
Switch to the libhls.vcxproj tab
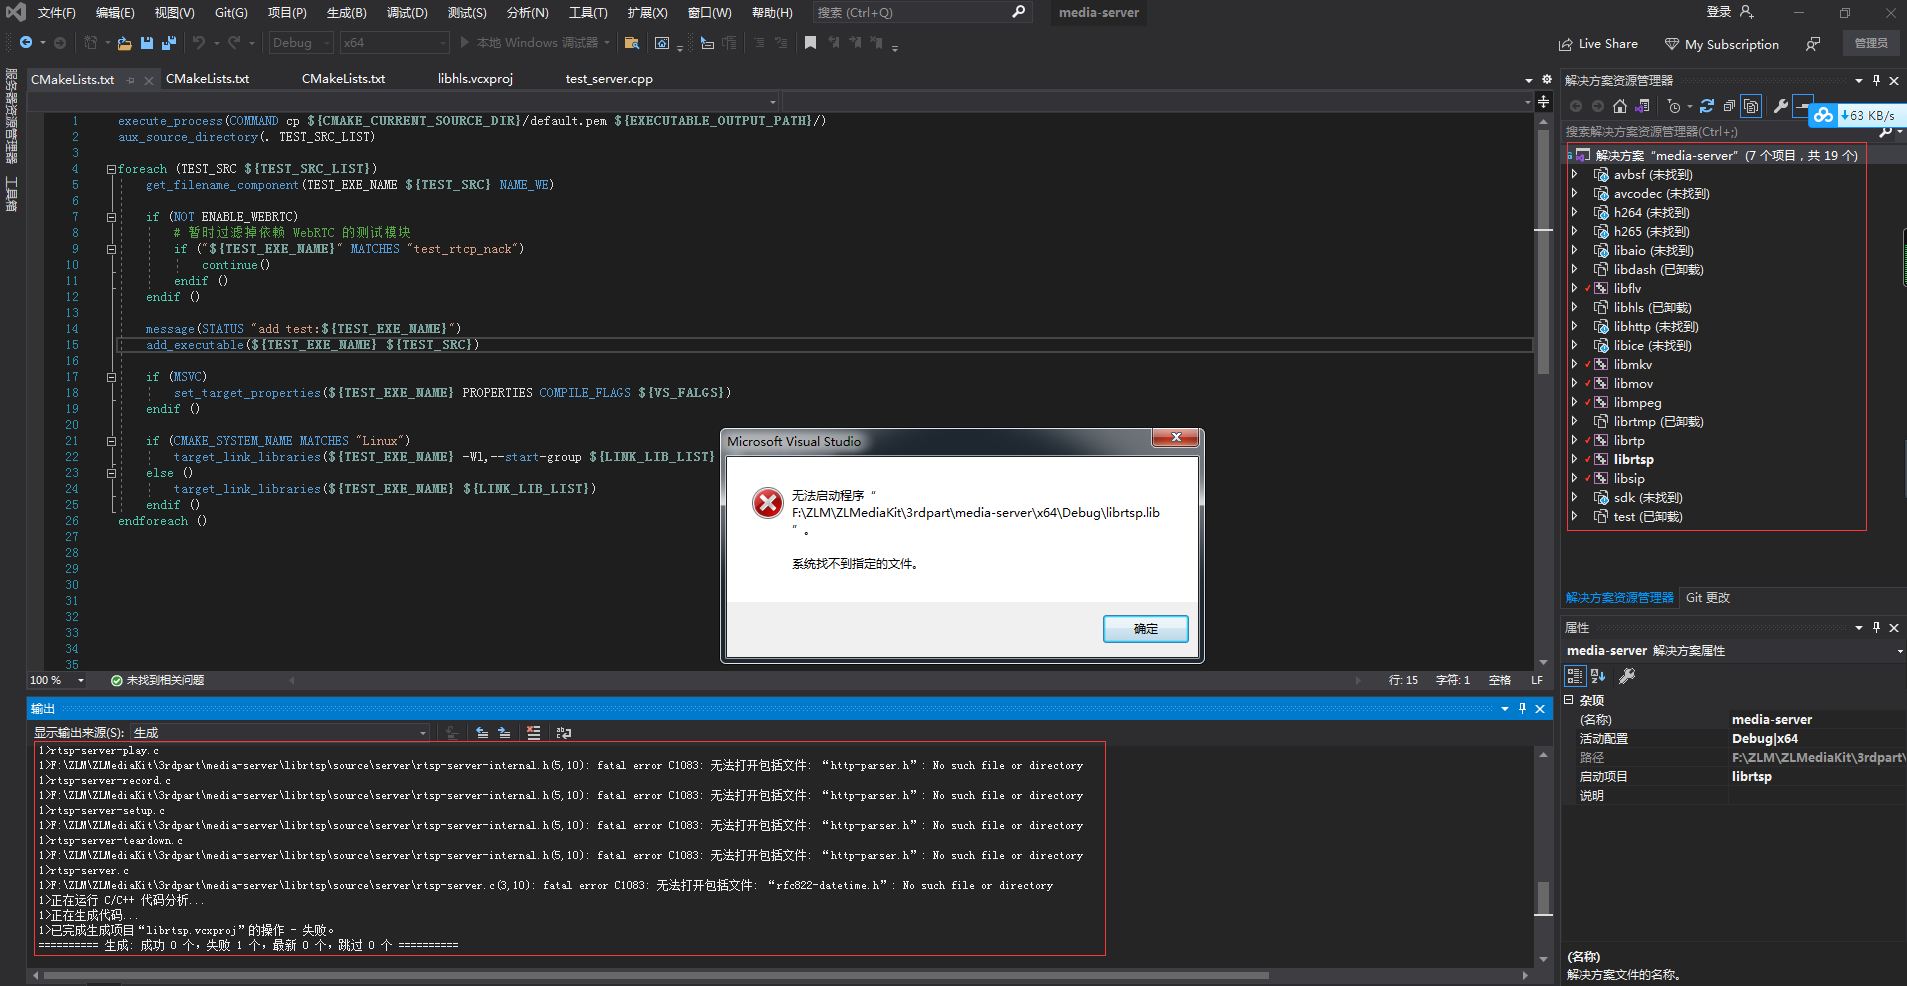(475, 79)
